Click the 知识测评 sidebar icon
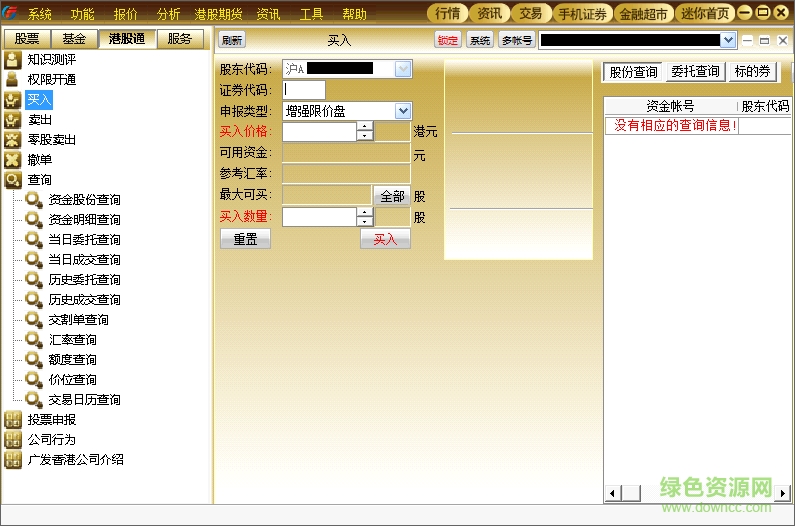 [x=12, y=60]
